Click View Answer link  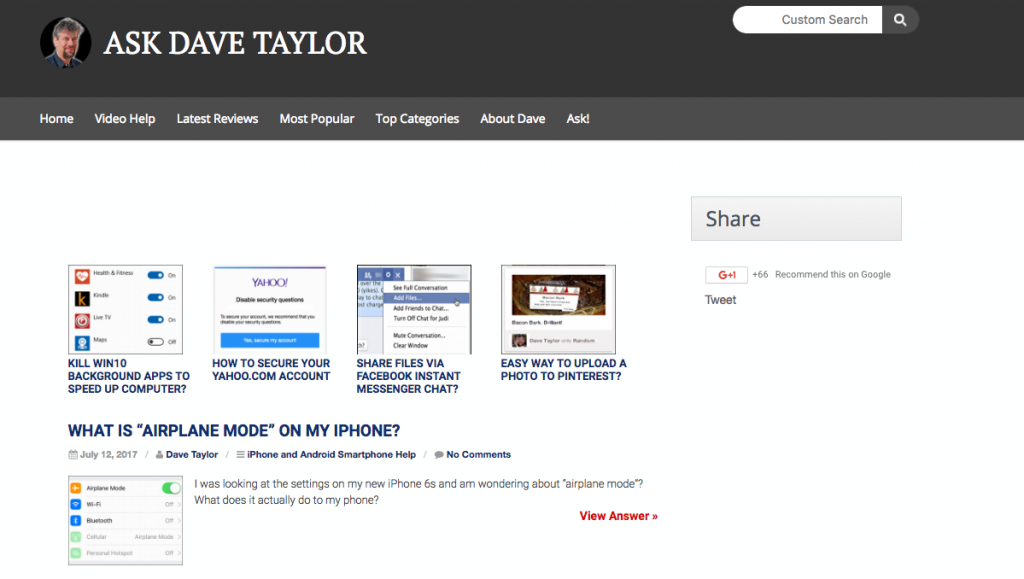point(618,516)
